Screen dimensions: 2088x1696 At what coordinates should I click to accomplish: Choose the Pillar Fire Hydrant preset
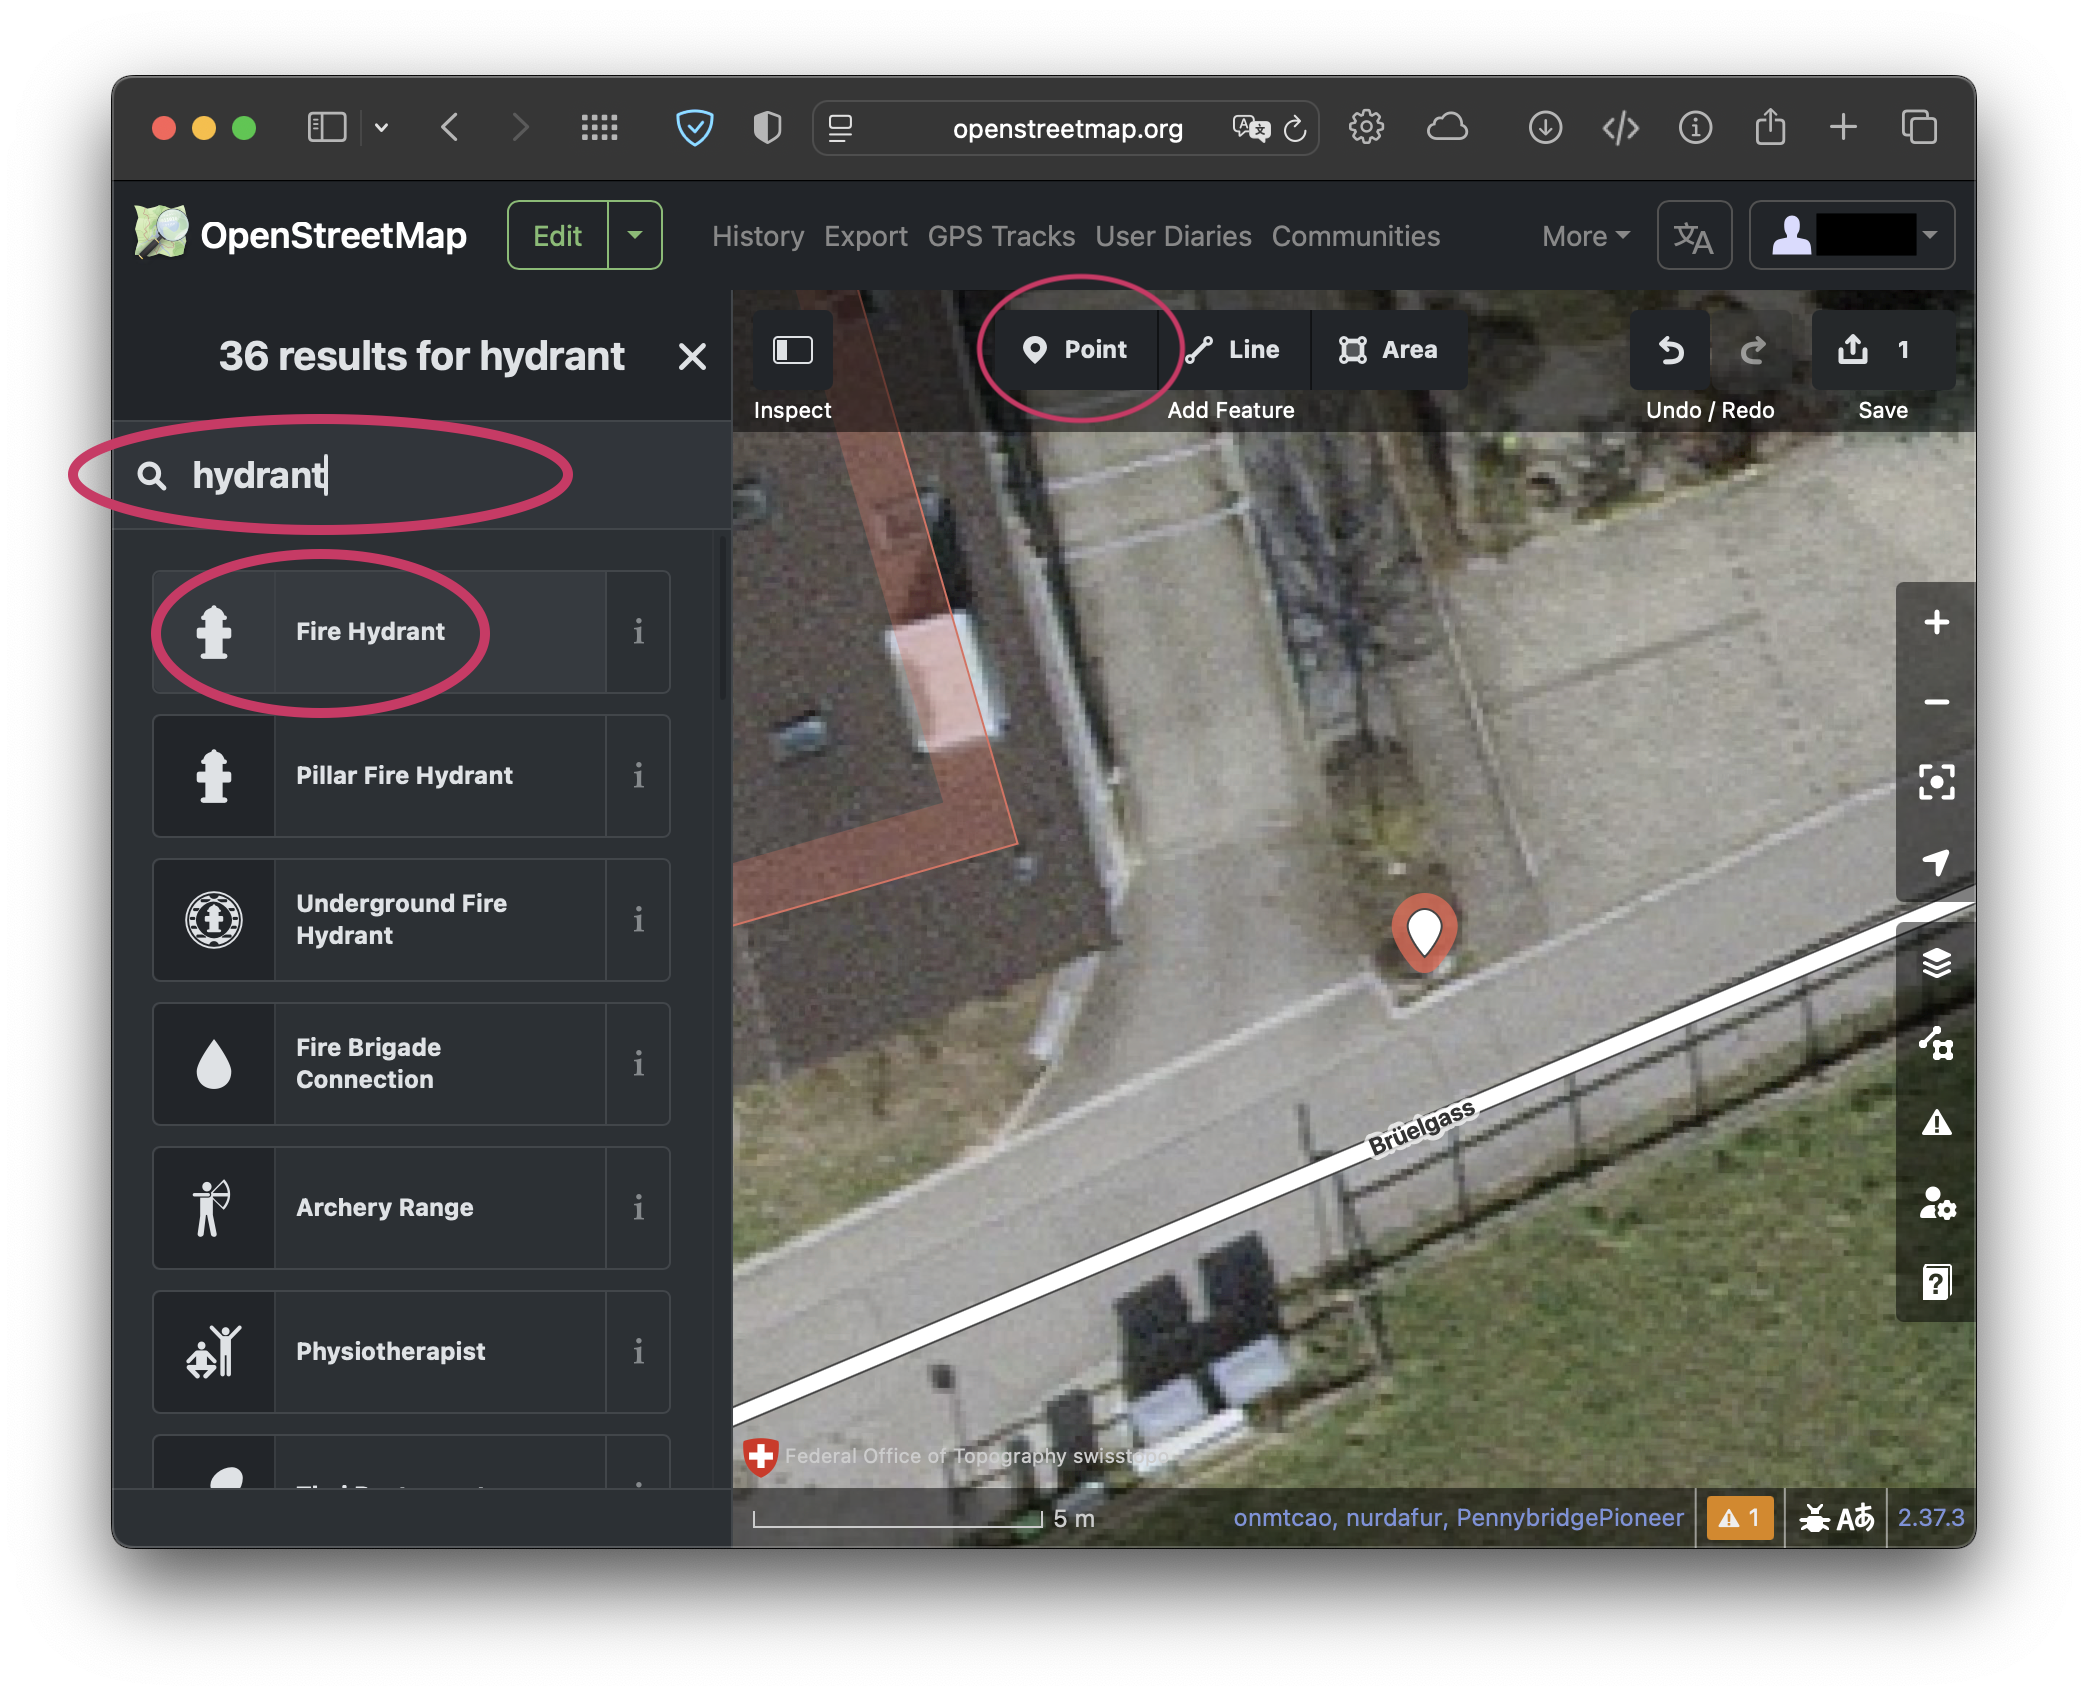point(404,775)
